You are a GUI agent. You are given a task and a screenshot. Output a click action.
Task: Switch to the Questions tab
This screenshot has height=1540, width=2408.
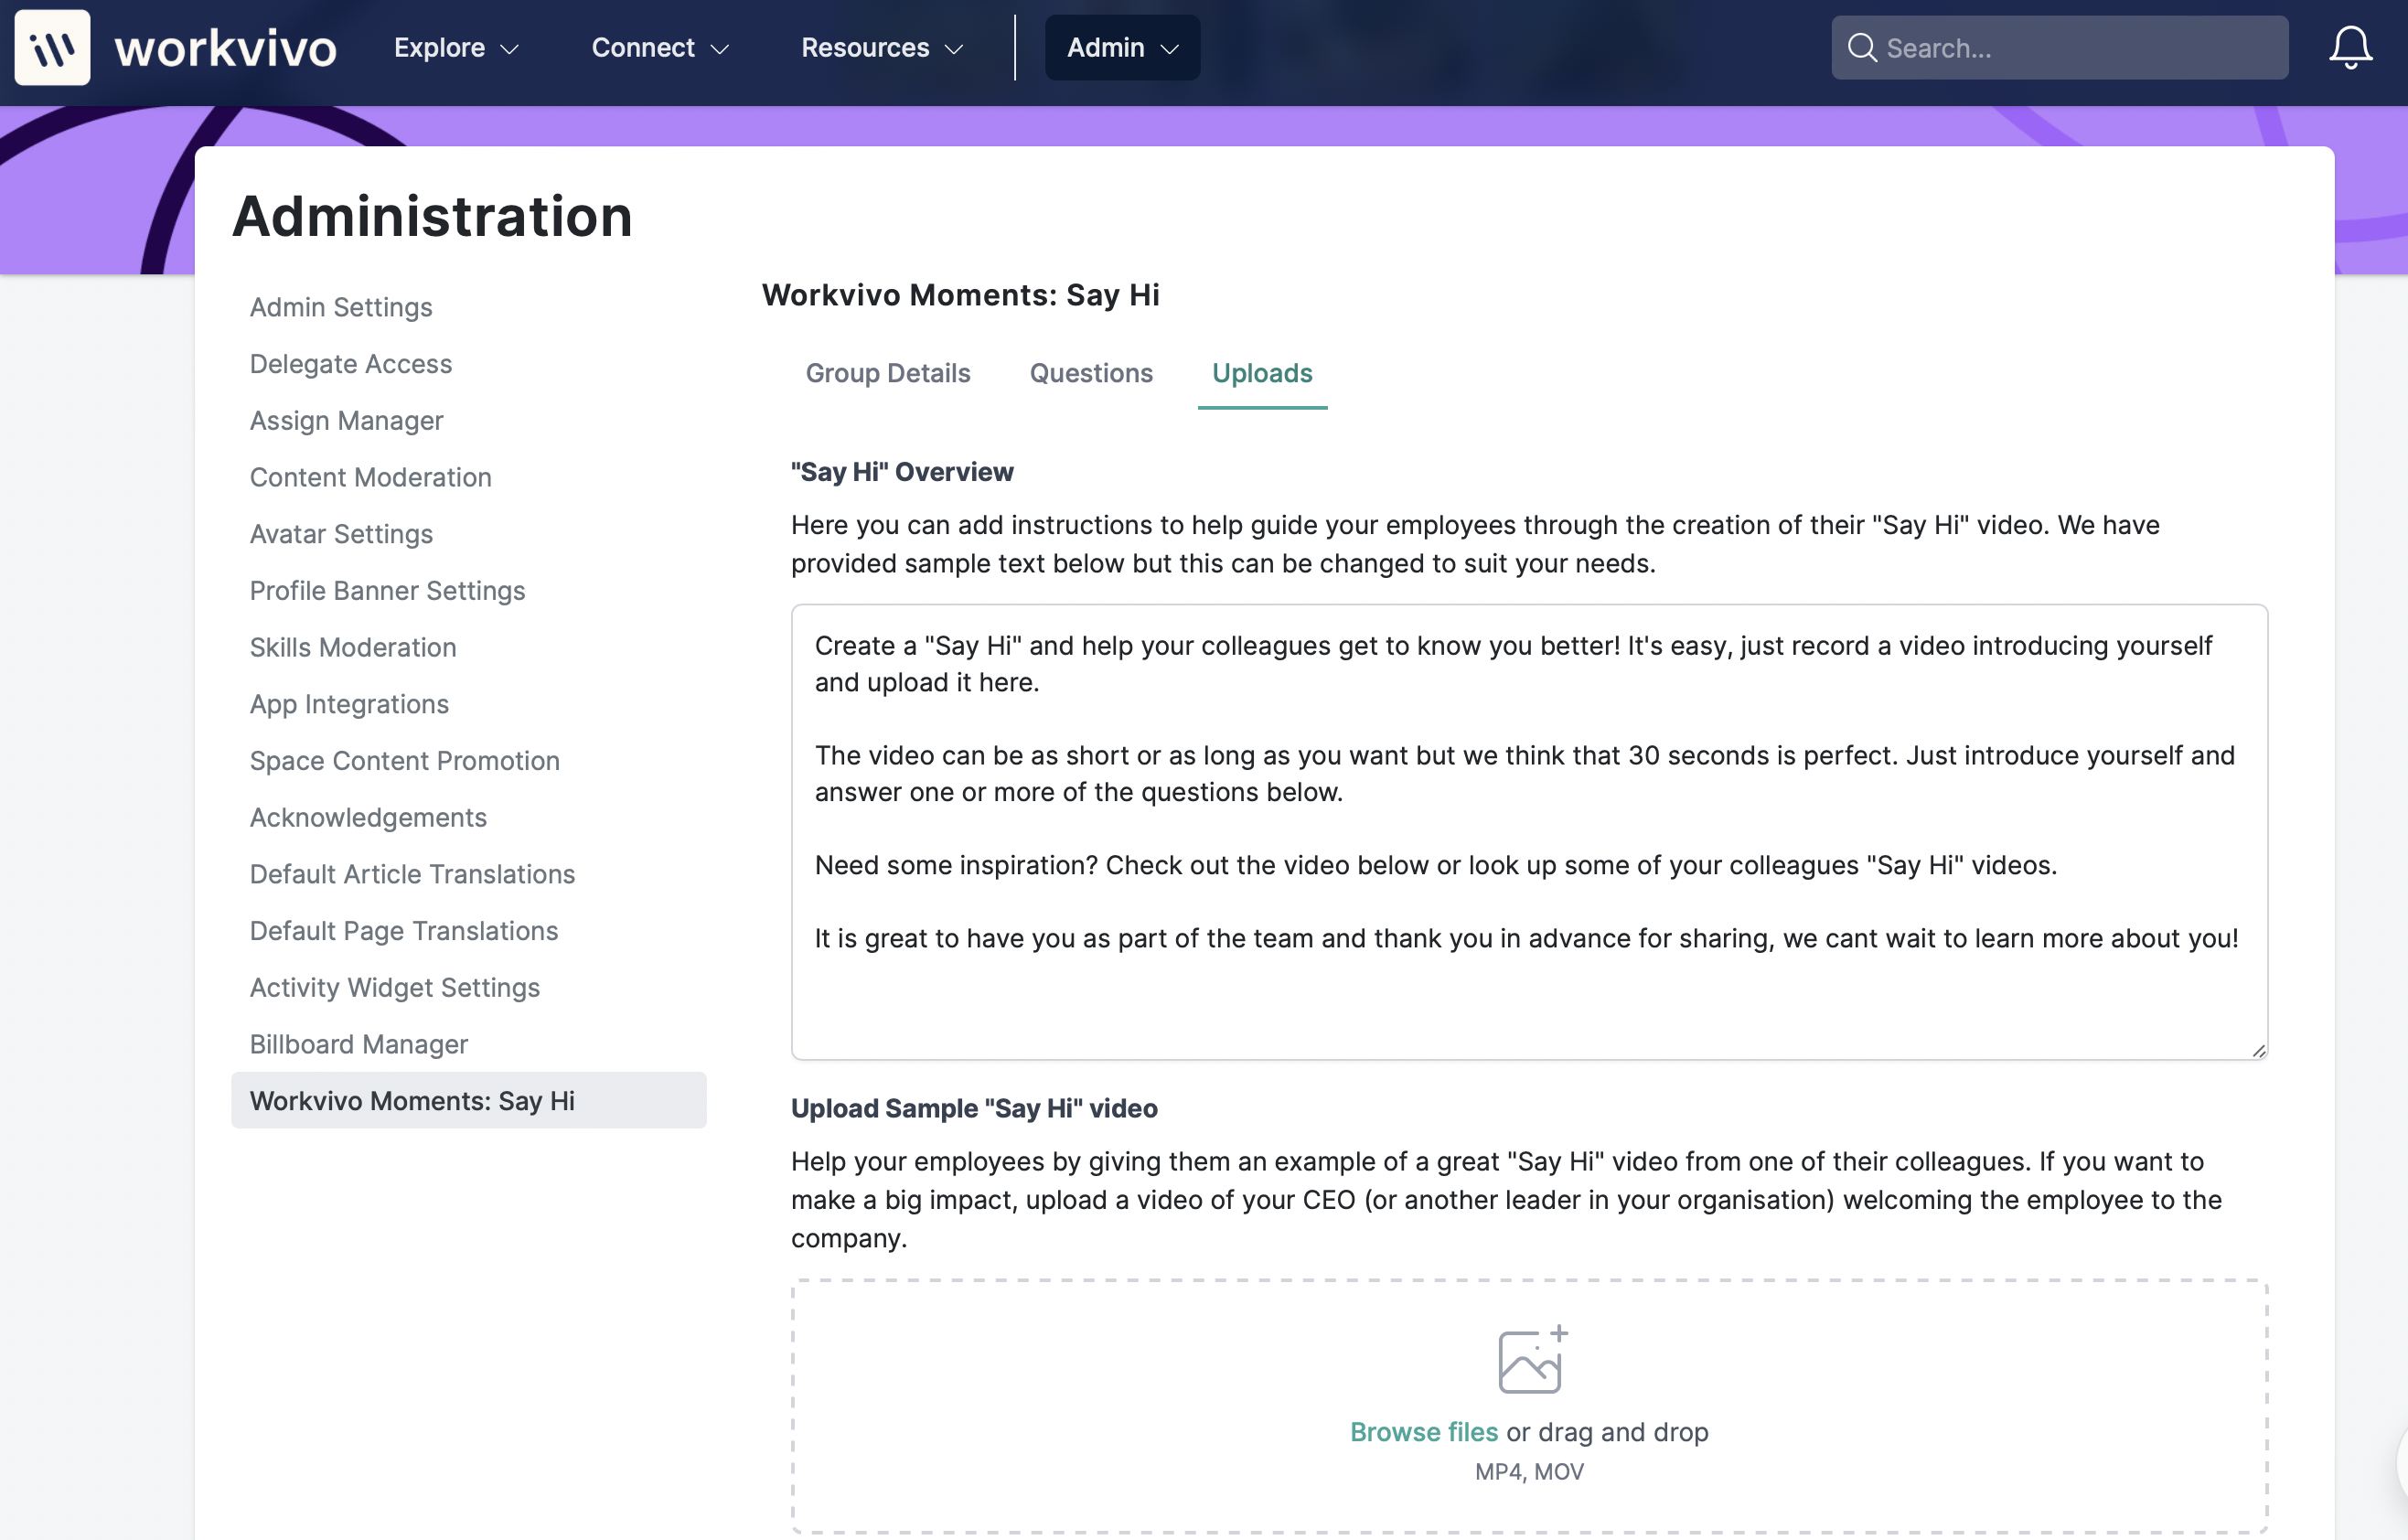(1091, 373)
